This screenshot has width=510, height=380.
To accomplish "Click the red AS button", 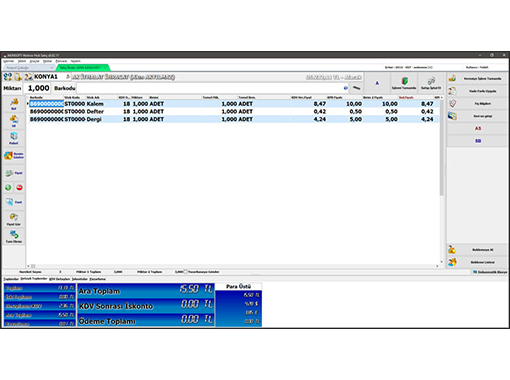I will click(478, 128).
